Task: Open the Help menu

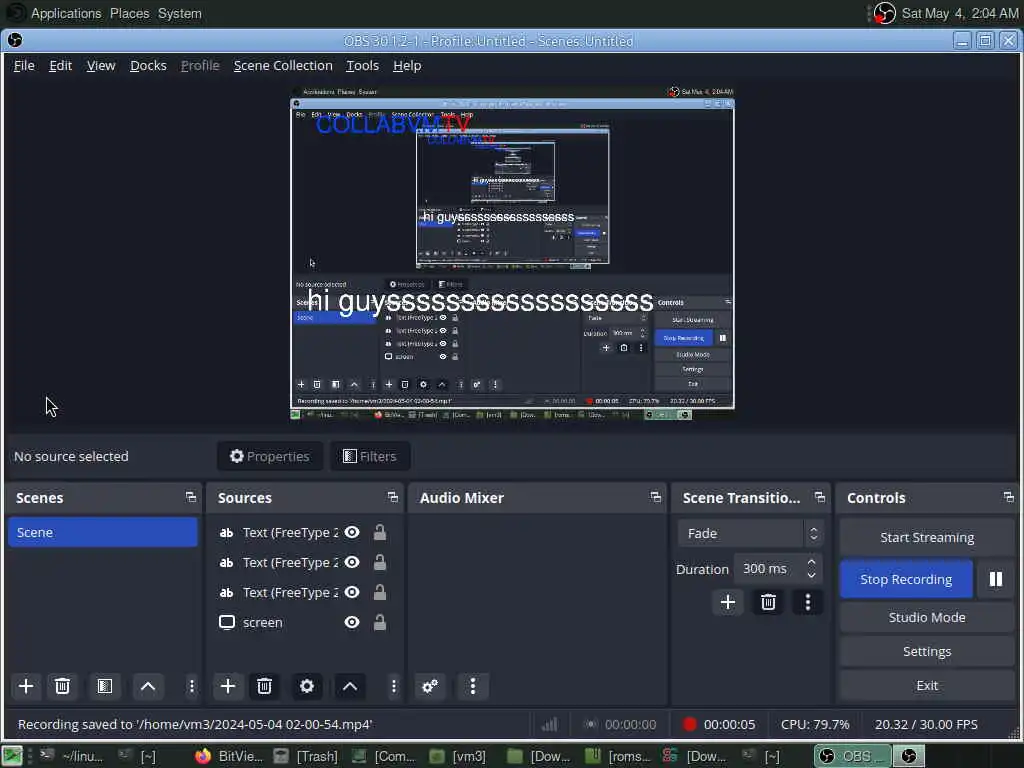Action: coord(407,65)
